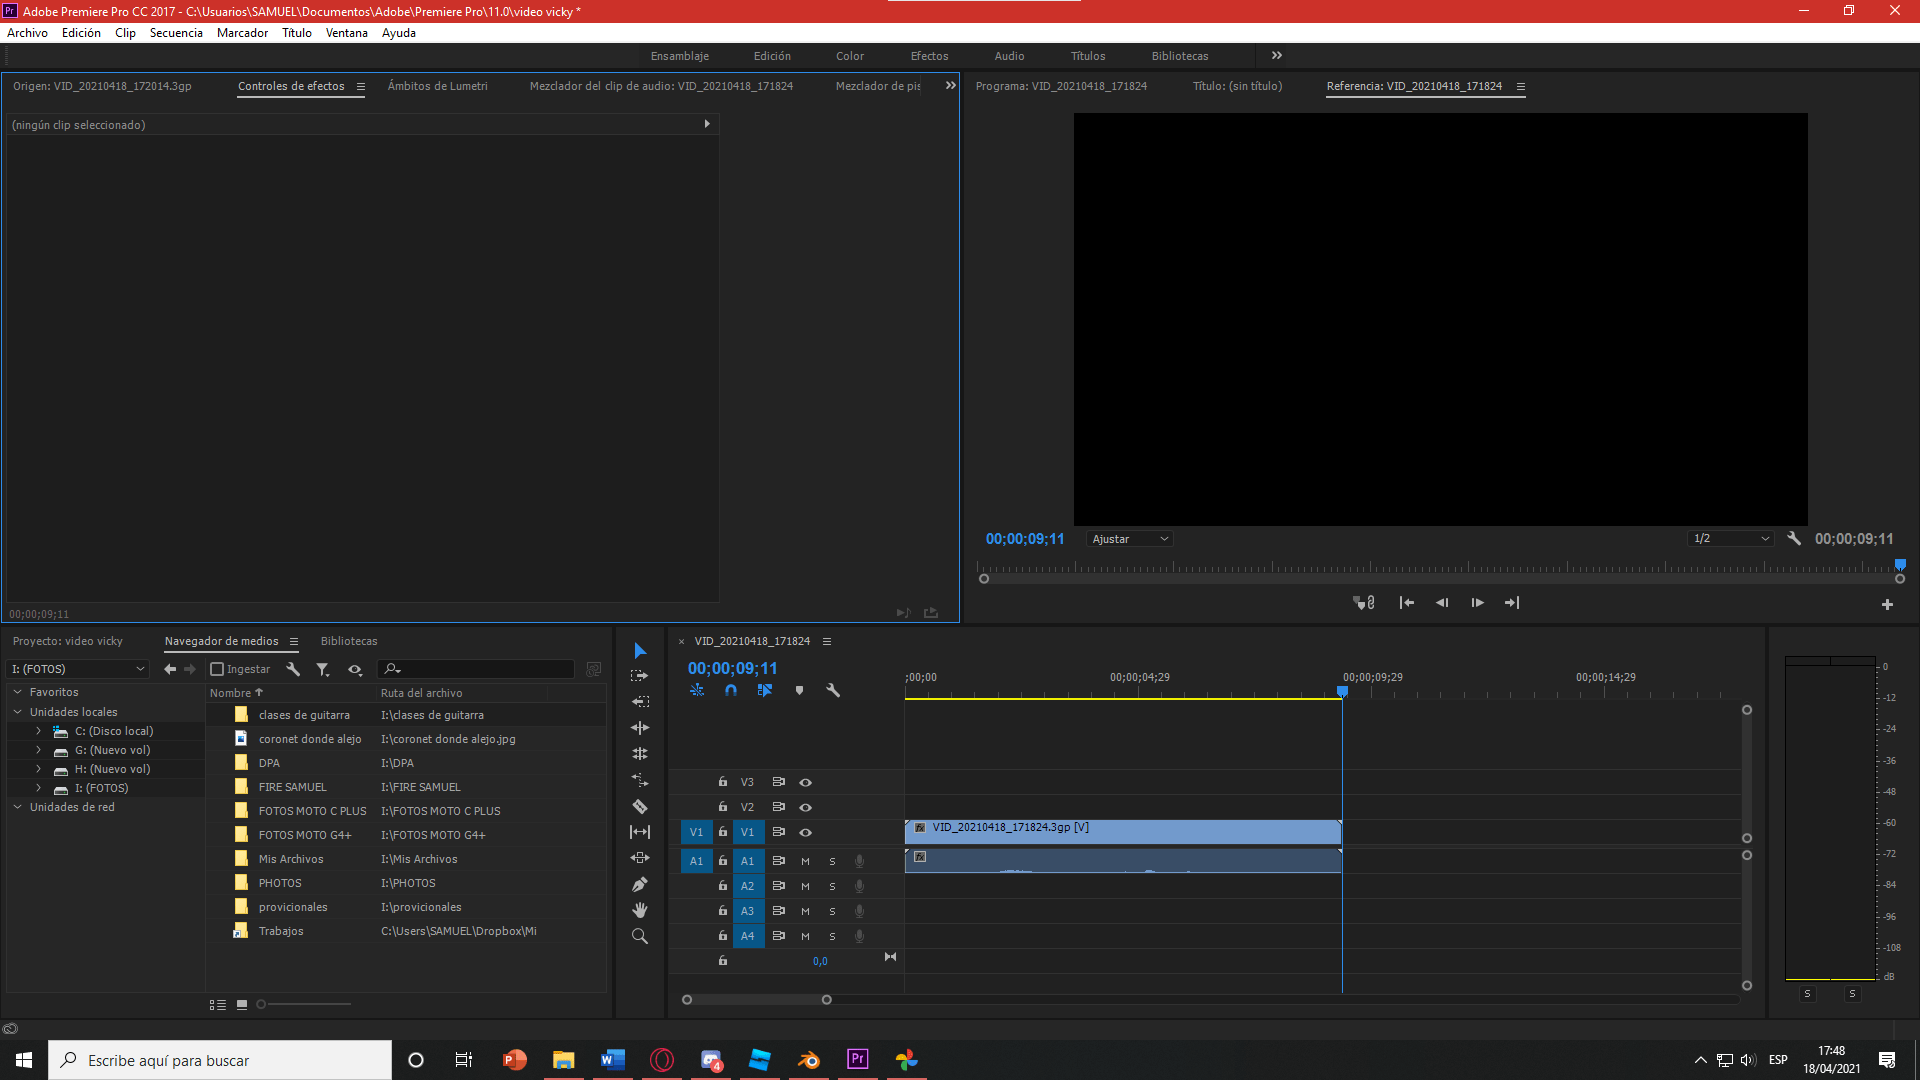Open the 1/2 playback resolution dropdown
The width and height of the screenshot is (1920, 1080).
point(1730,538)
